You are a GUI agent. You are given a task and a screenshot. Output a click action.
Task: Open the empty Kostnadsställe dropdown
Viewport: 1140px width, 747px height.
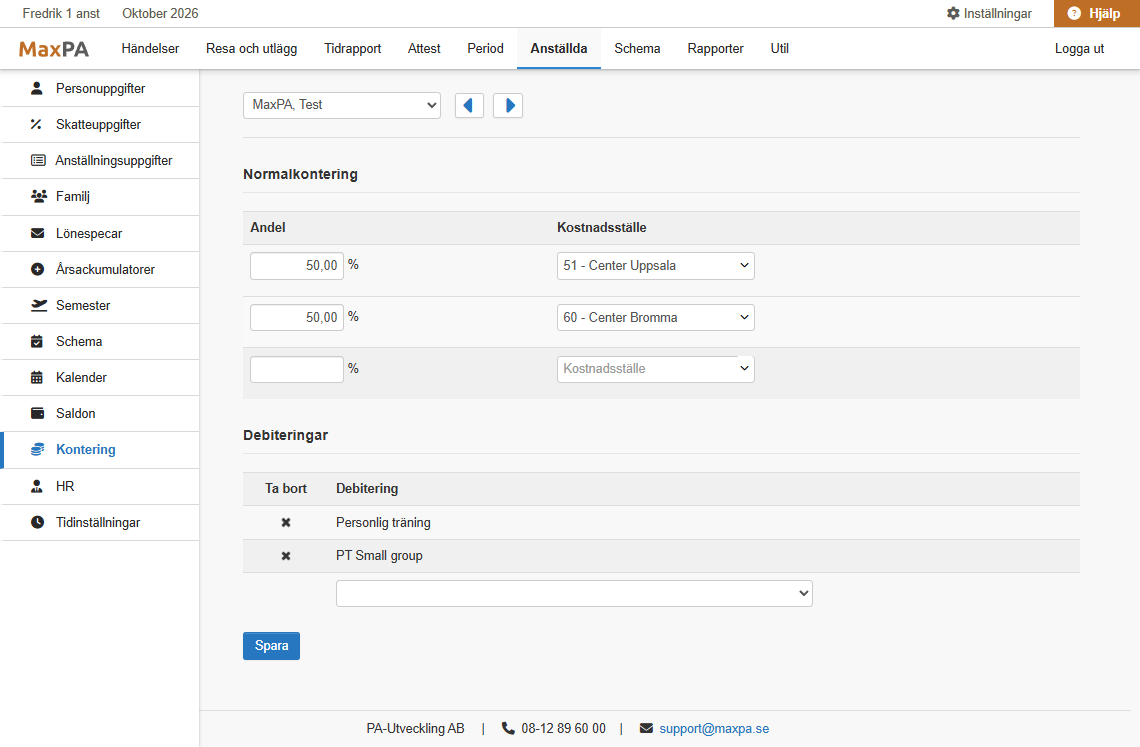pyautogui.click(x=656, y=369)
